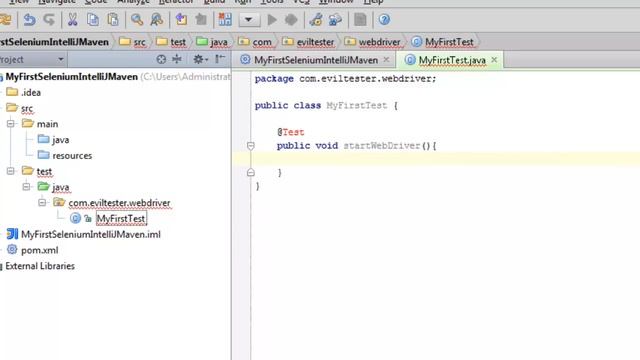This screenshot has width=640, height=360.
Task: Close the MyFirstTest.java tab
Action: pos(494,60)
